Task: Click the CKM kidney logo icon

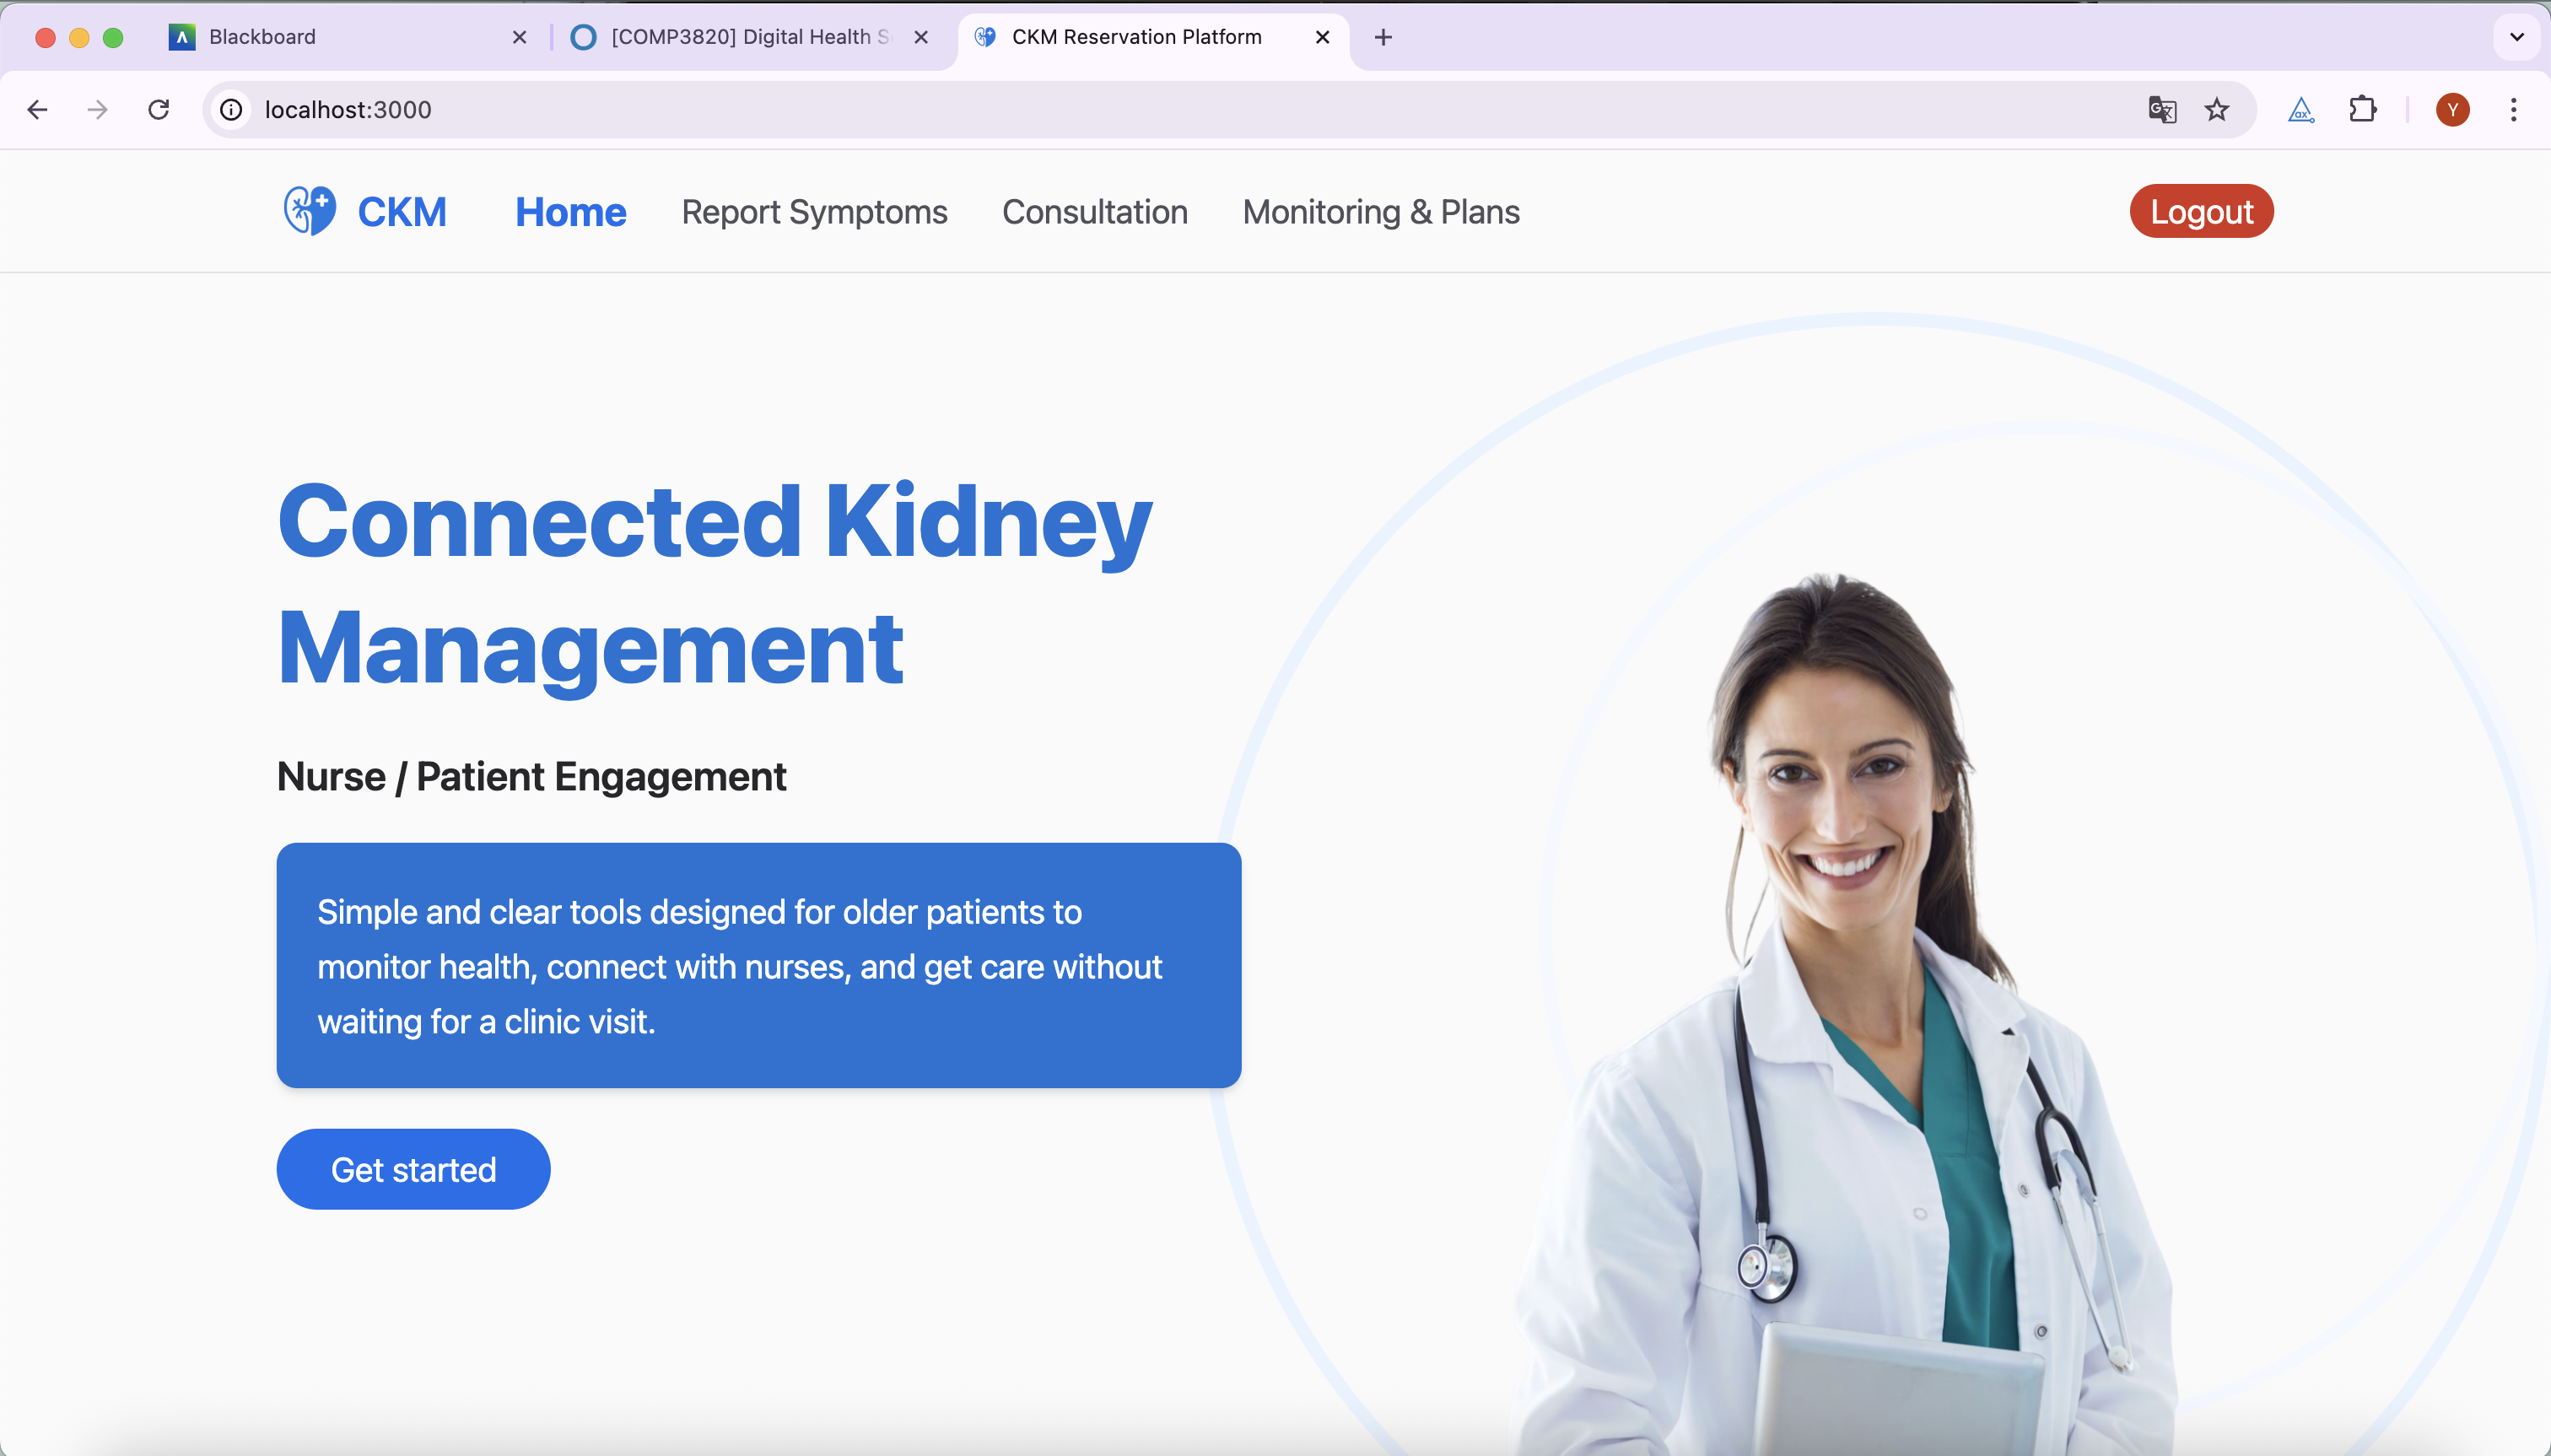Action: coord(308,210)
